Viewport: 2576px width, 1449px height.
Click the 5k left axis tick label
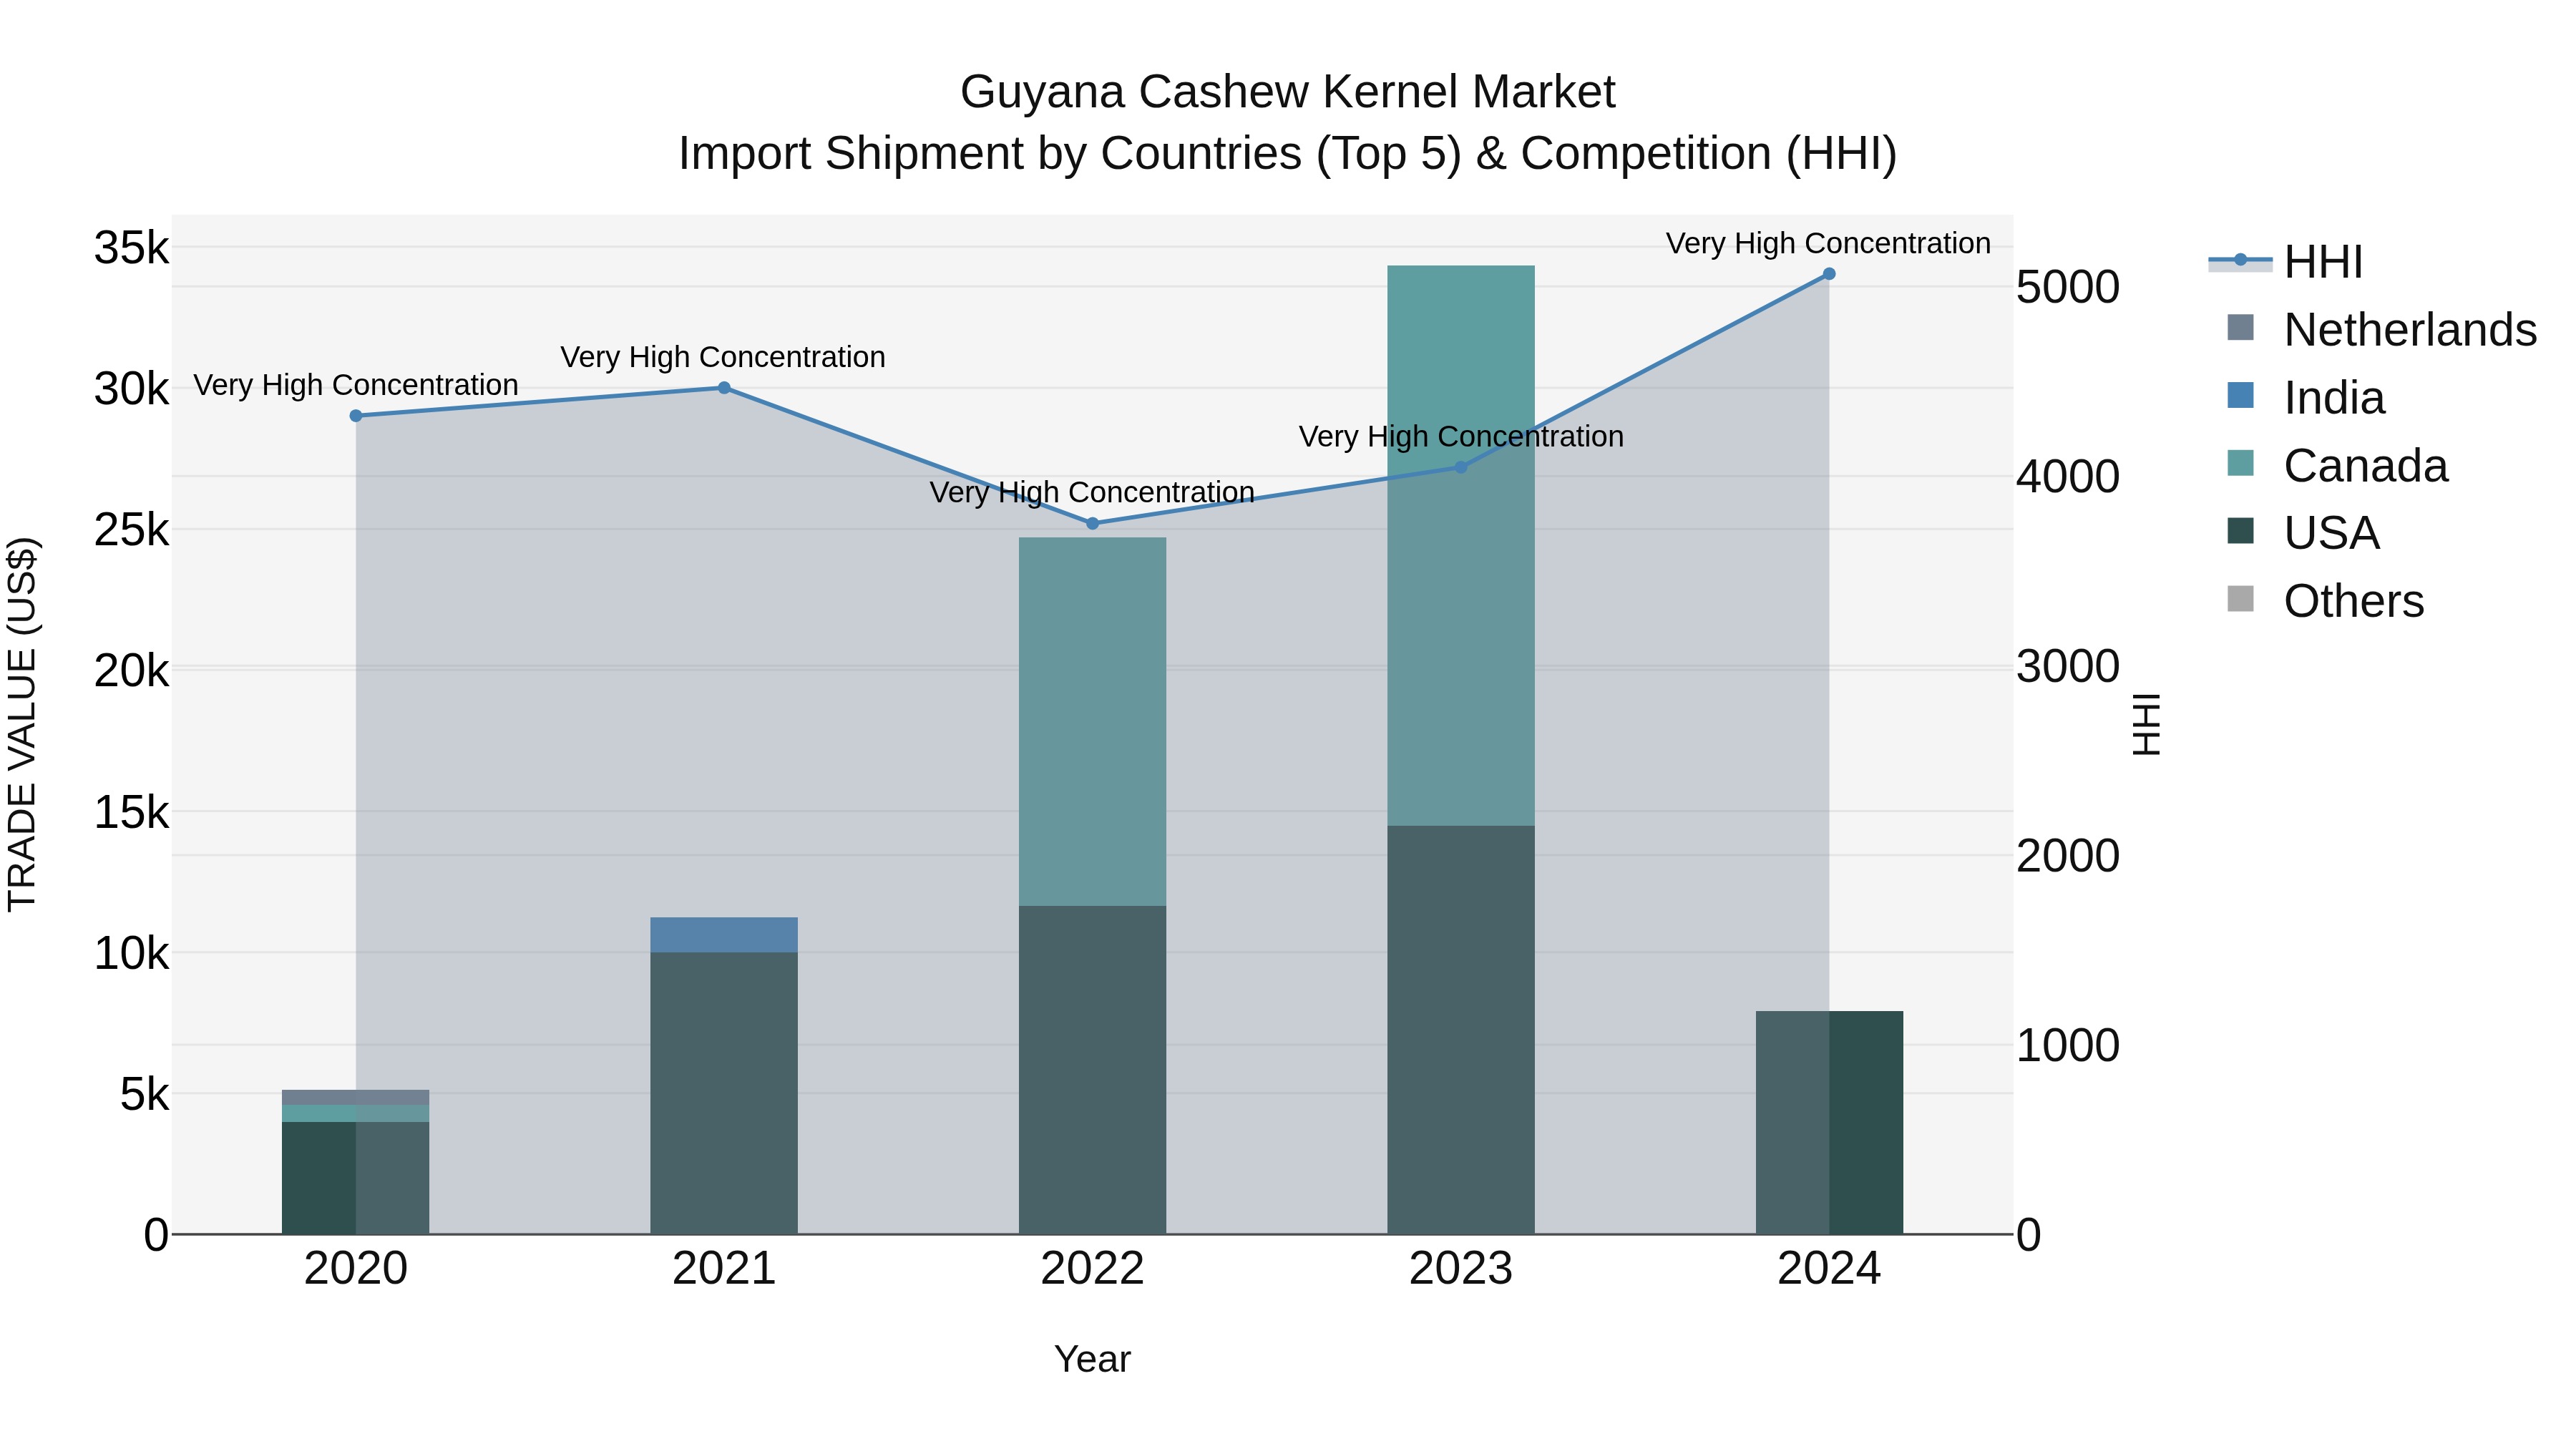click(145, 1094)
